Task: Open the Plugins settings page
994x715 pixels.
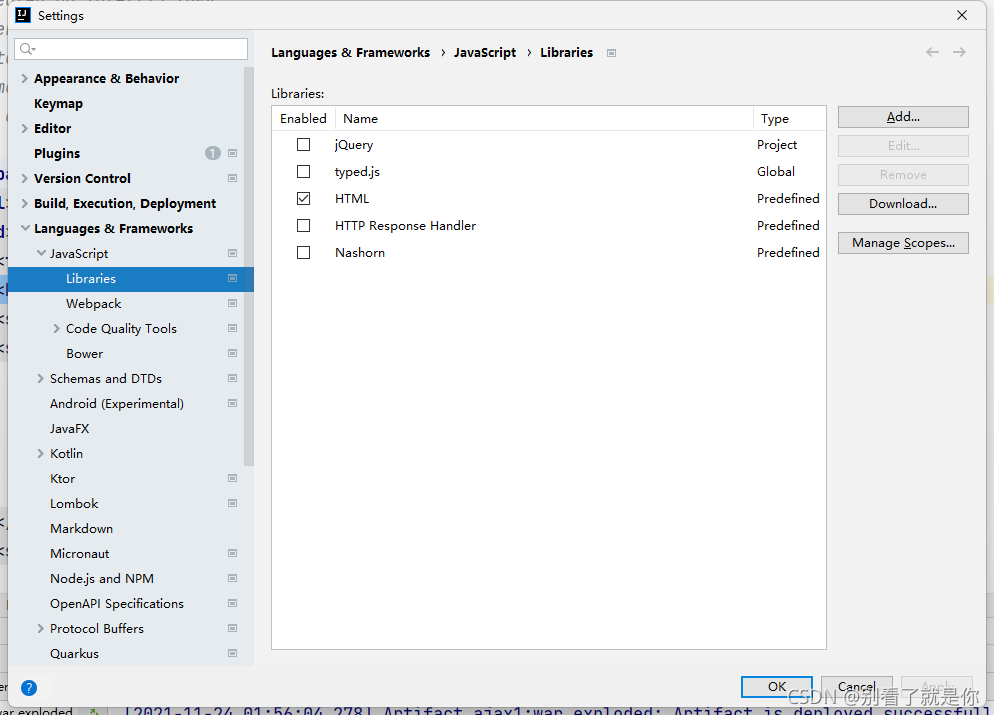Action: pos(57,153)
